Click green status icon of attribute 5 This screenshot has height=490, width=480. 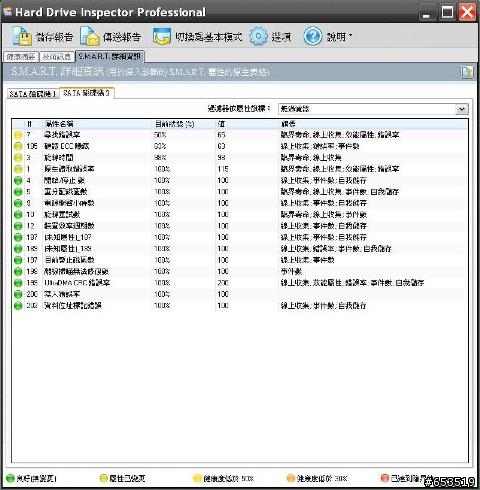point(18,192)
